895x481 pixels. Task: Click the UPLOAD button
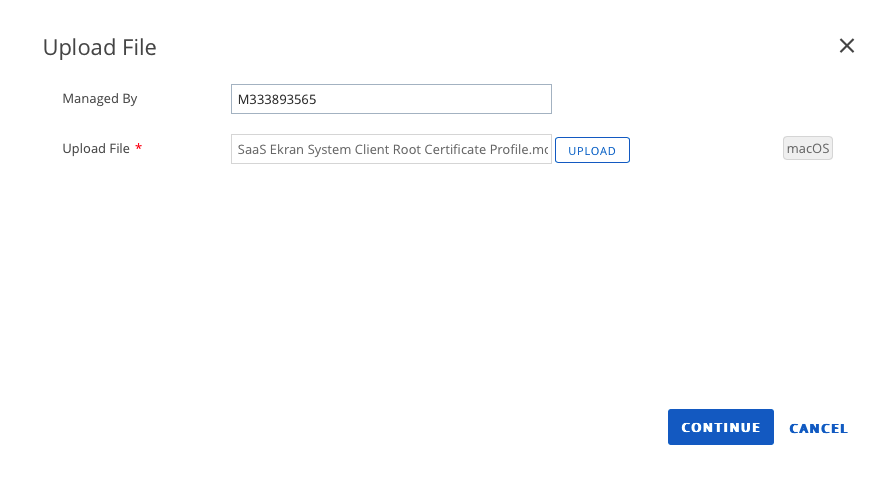[x=592, y=150]
